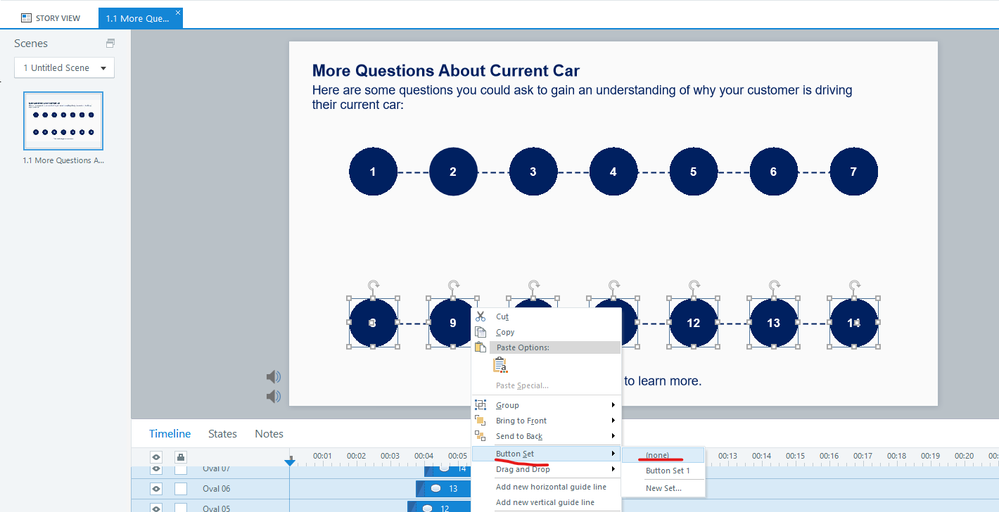Switch to the States tab
This screenshot has width=999, height=512.
222,434
